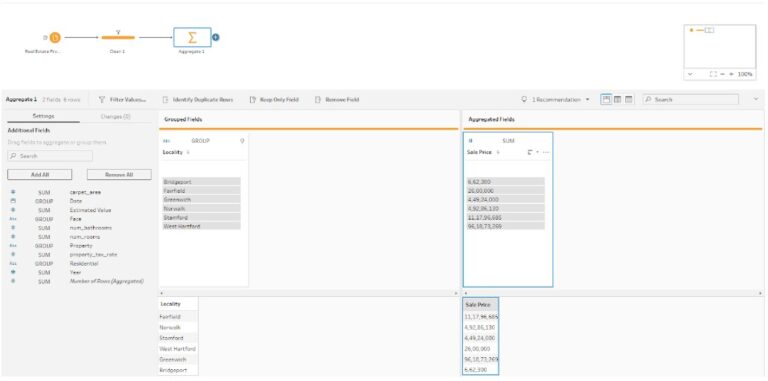
Task: Click date type icon for Date field
Action: 13,201
